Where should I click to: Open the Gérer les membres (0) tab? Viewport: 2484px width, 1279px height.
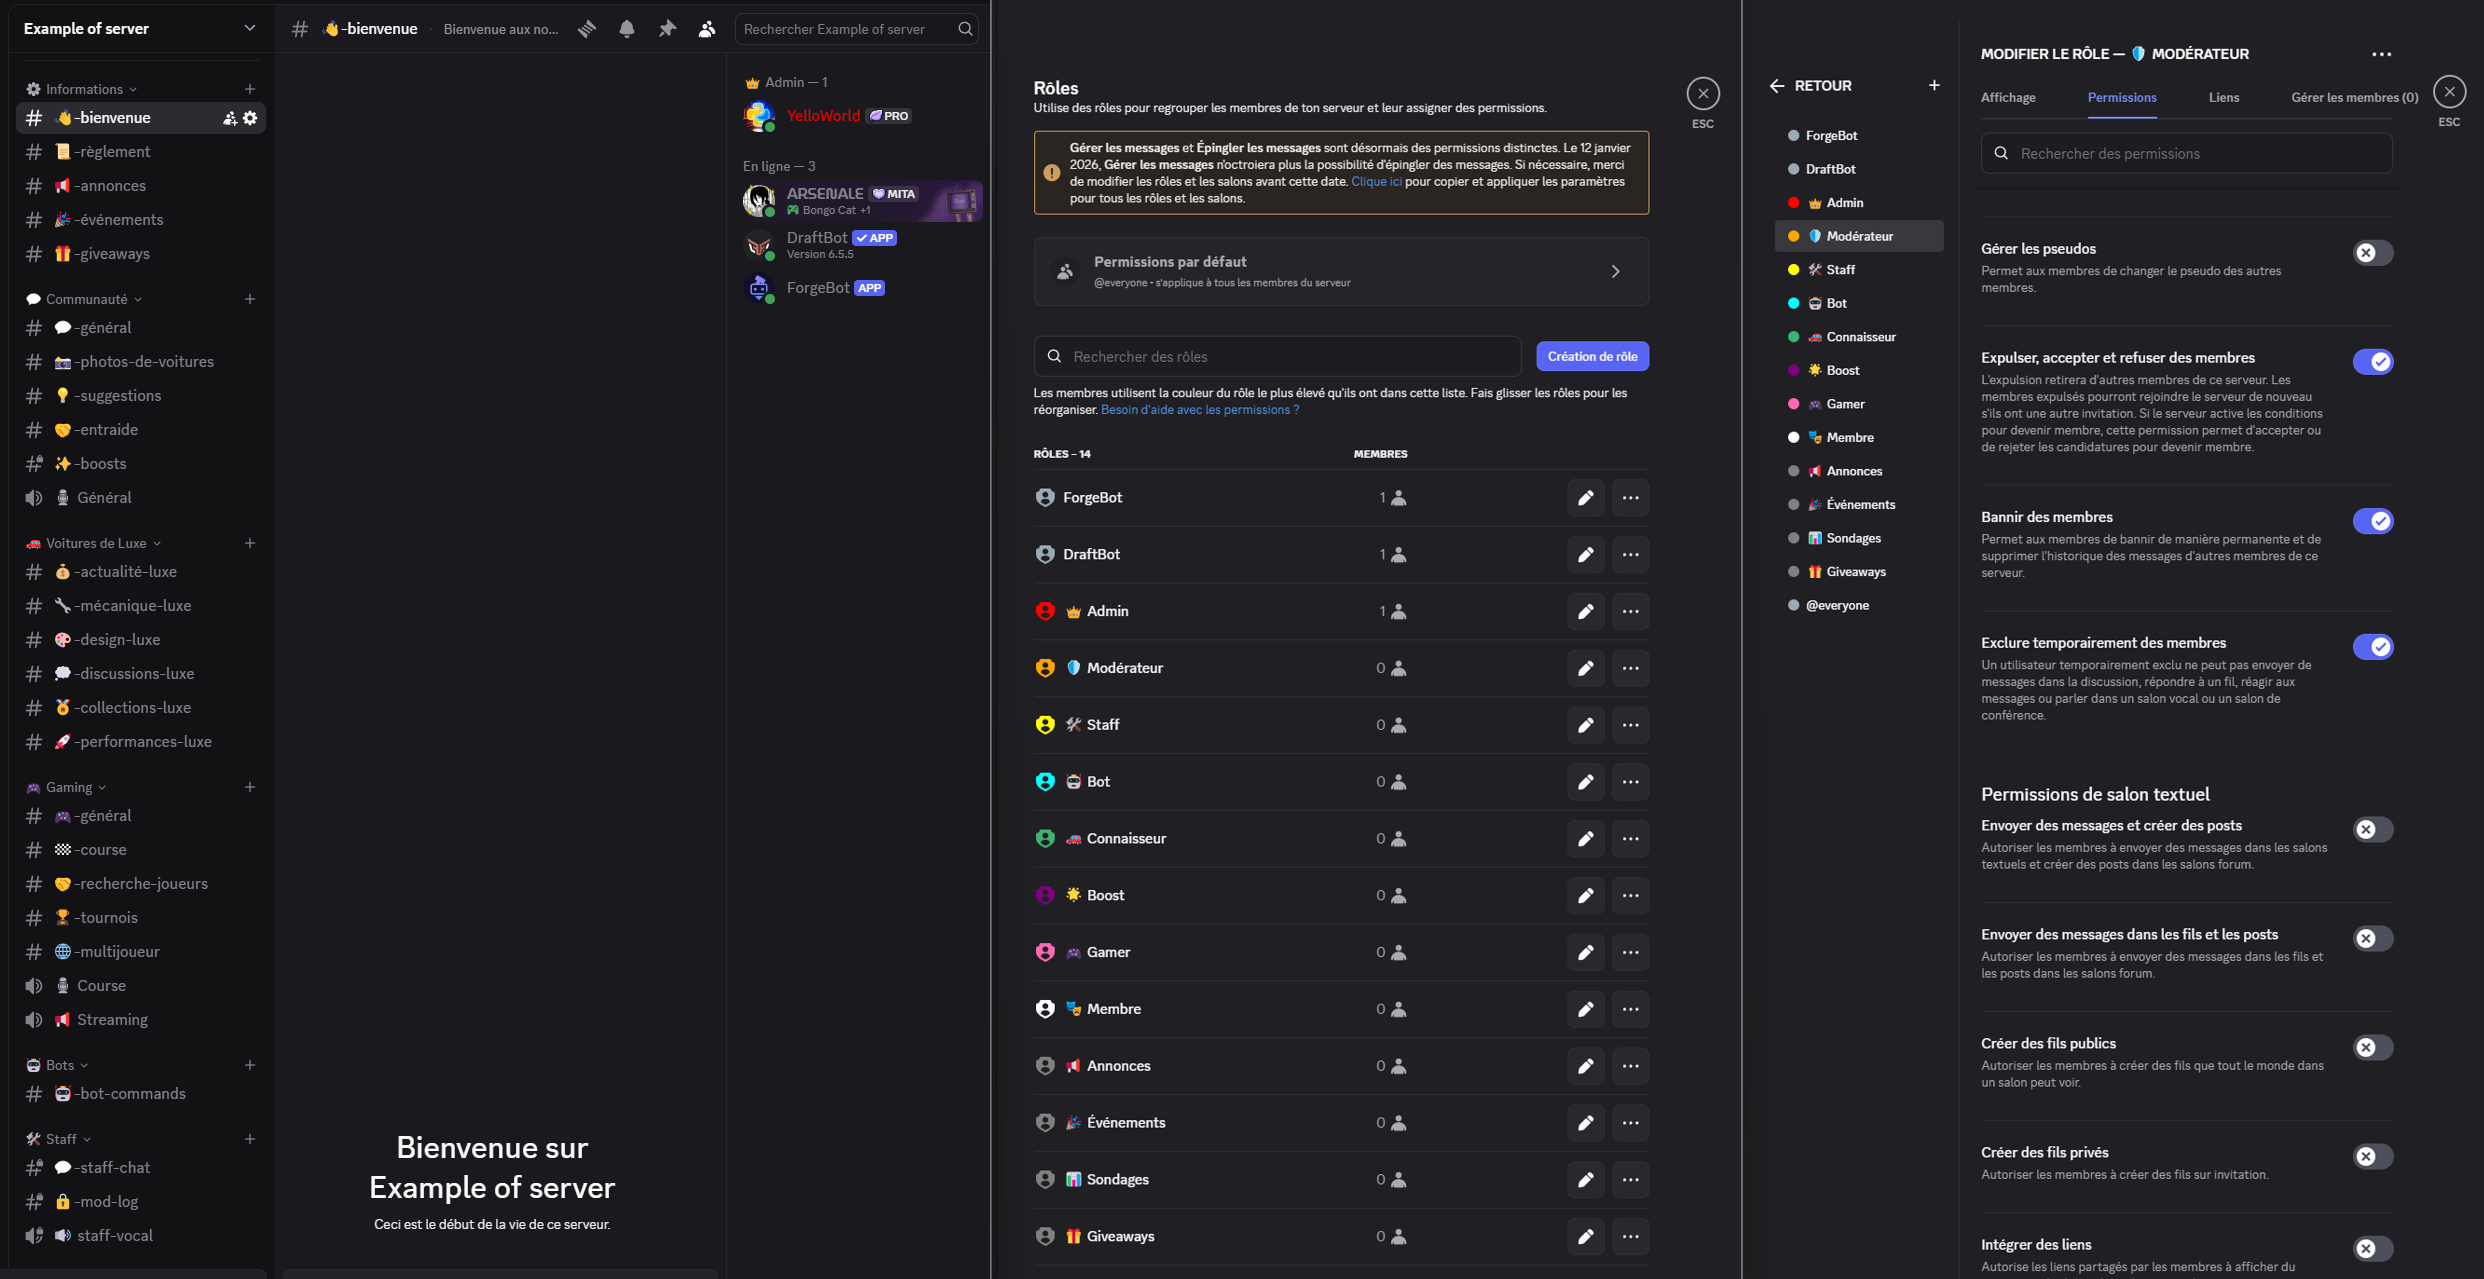(x=2353, y=97)
